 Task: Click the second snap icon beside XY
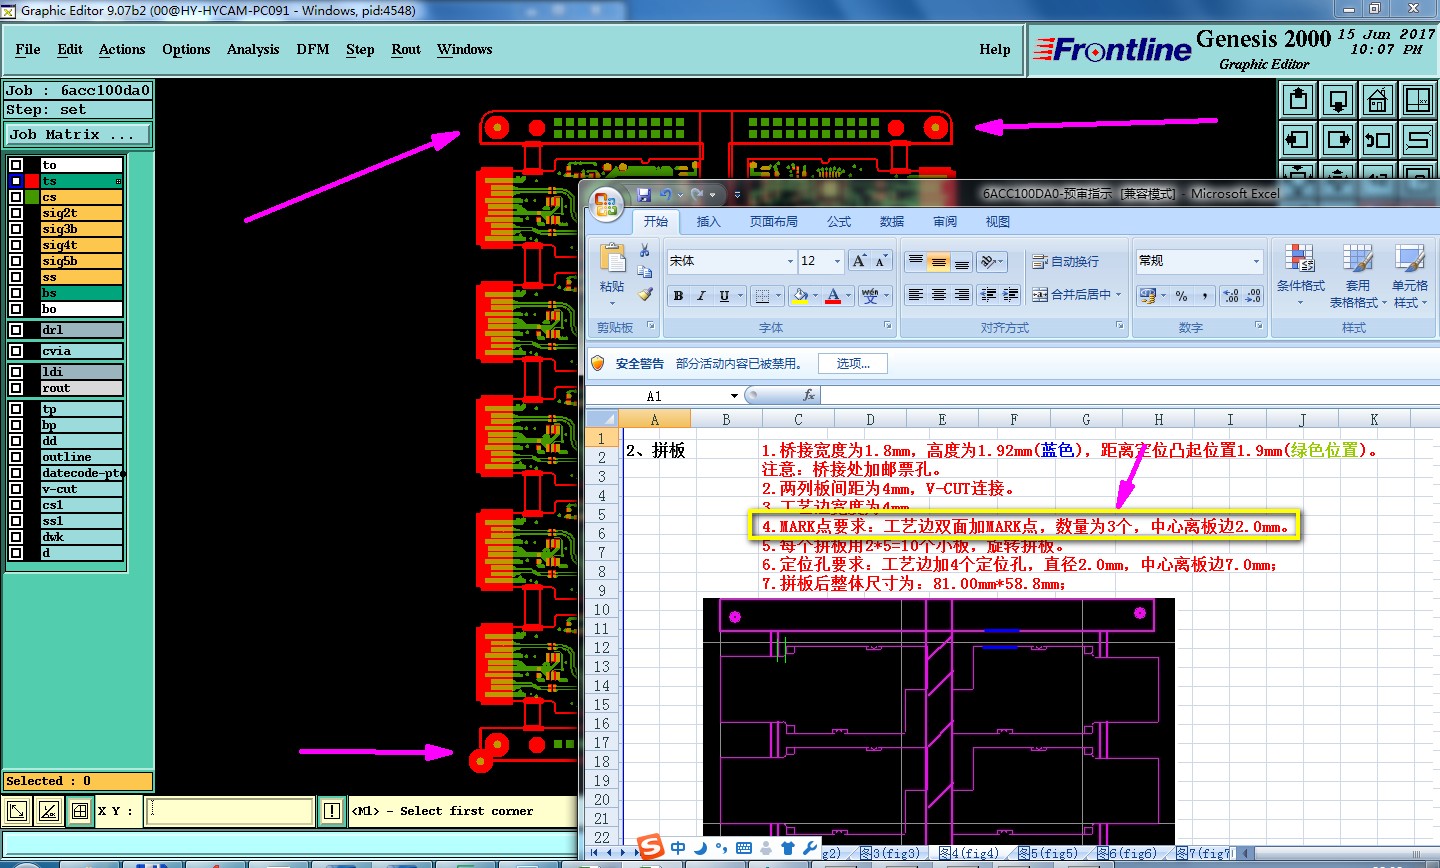pos(48,811)
